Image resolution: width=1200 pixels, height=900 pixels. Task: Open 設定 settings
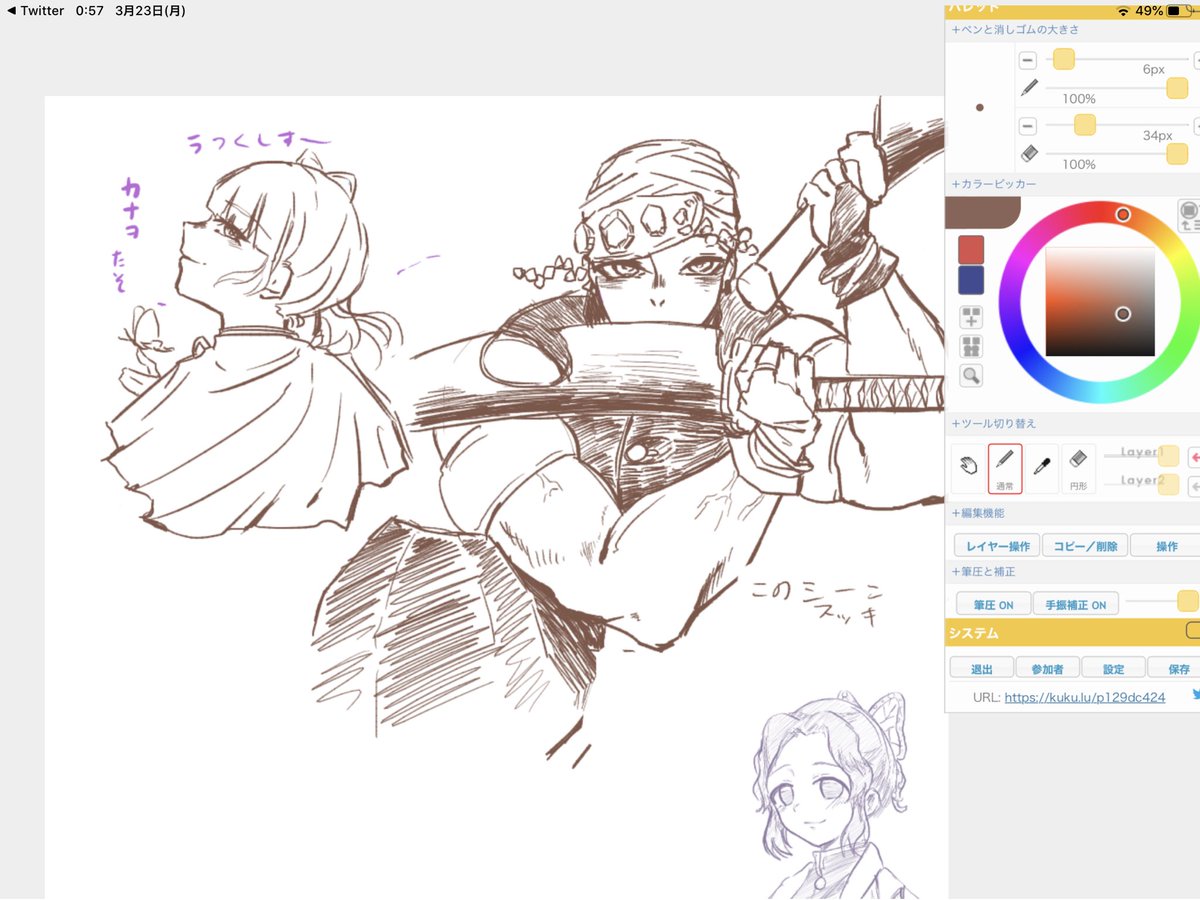pos(1113,668)
